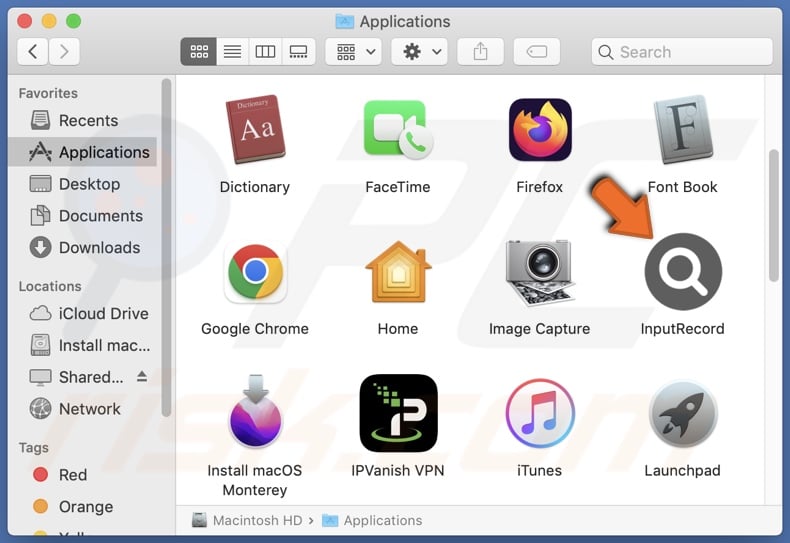Open Network in the sidebar
790x543 pixels.
[x=83, y=409]
